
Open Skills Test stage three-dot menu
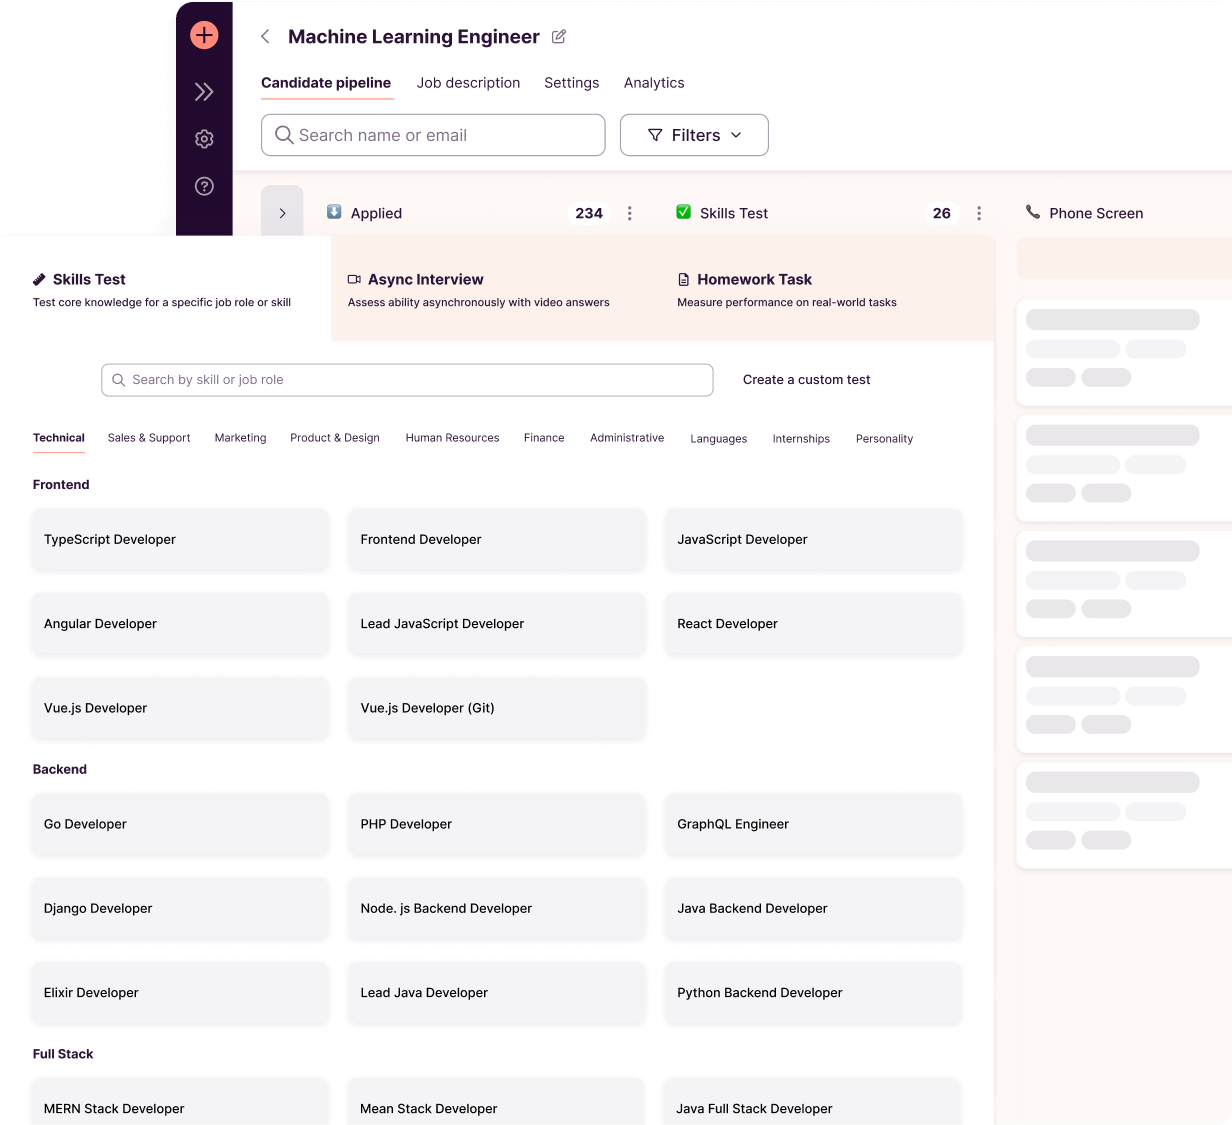point(979,213)
